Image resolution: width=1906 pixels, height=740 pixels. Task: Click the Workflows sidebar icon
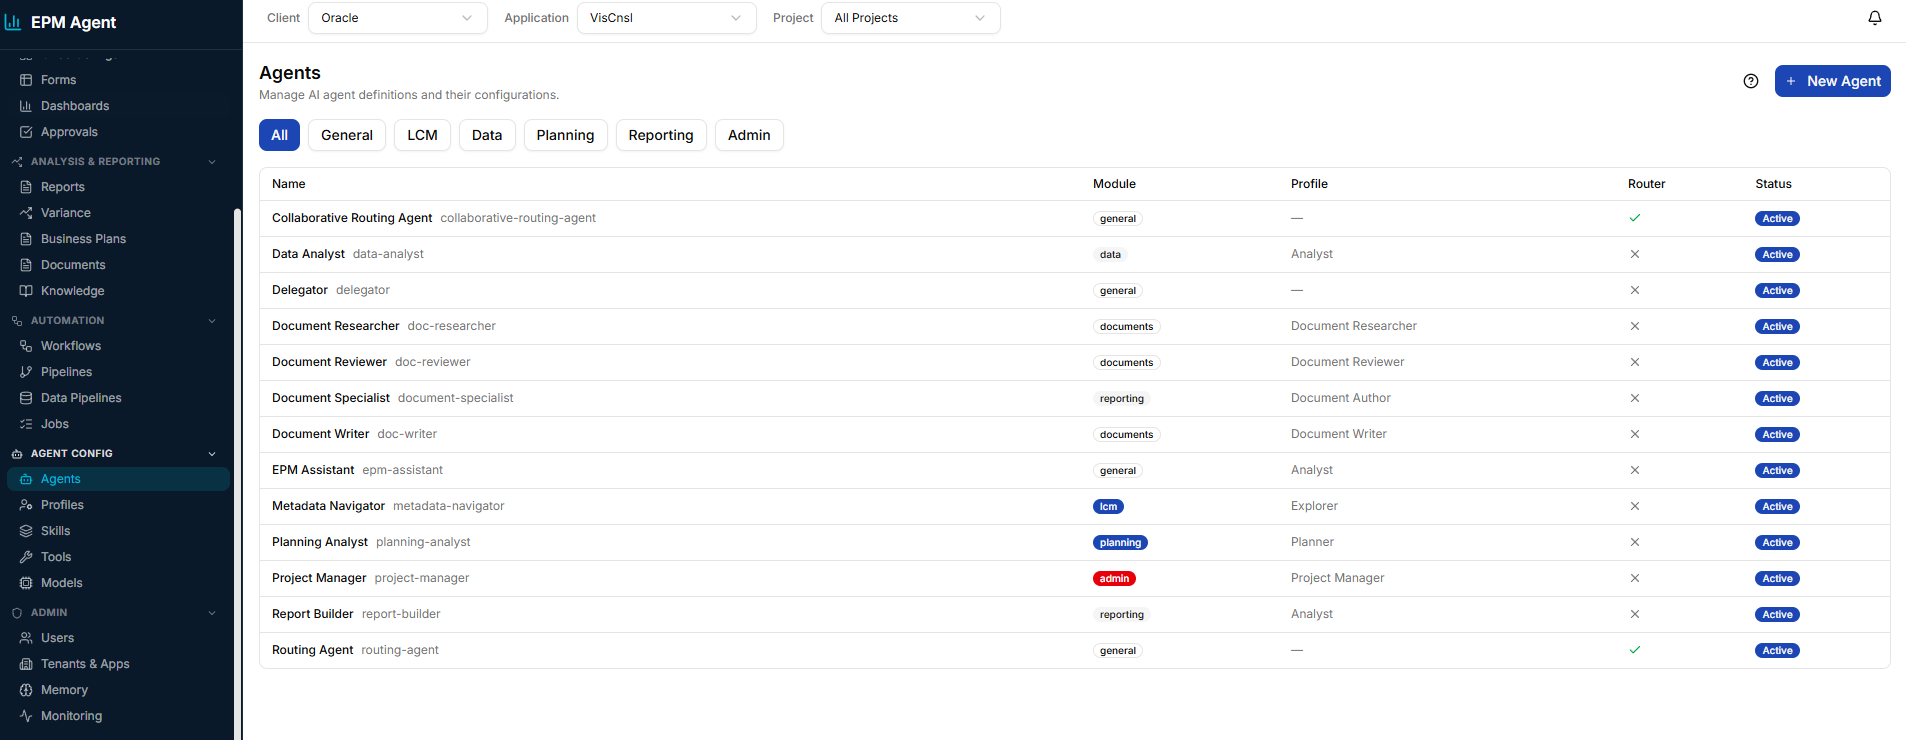coord(26,346)
